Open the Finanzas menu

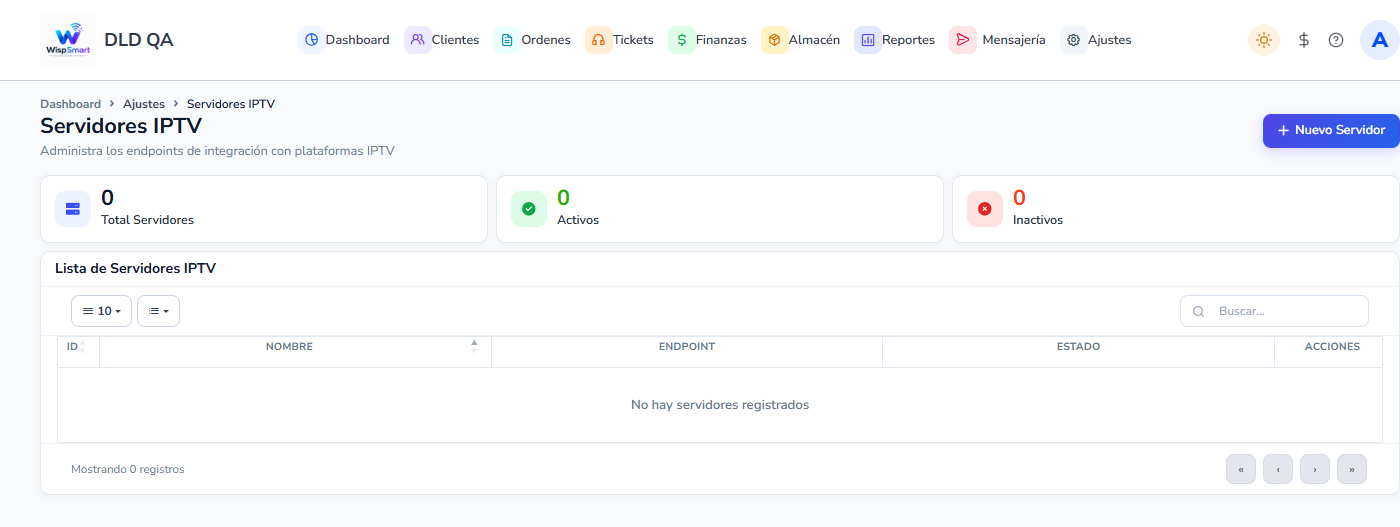pos(708,40)
